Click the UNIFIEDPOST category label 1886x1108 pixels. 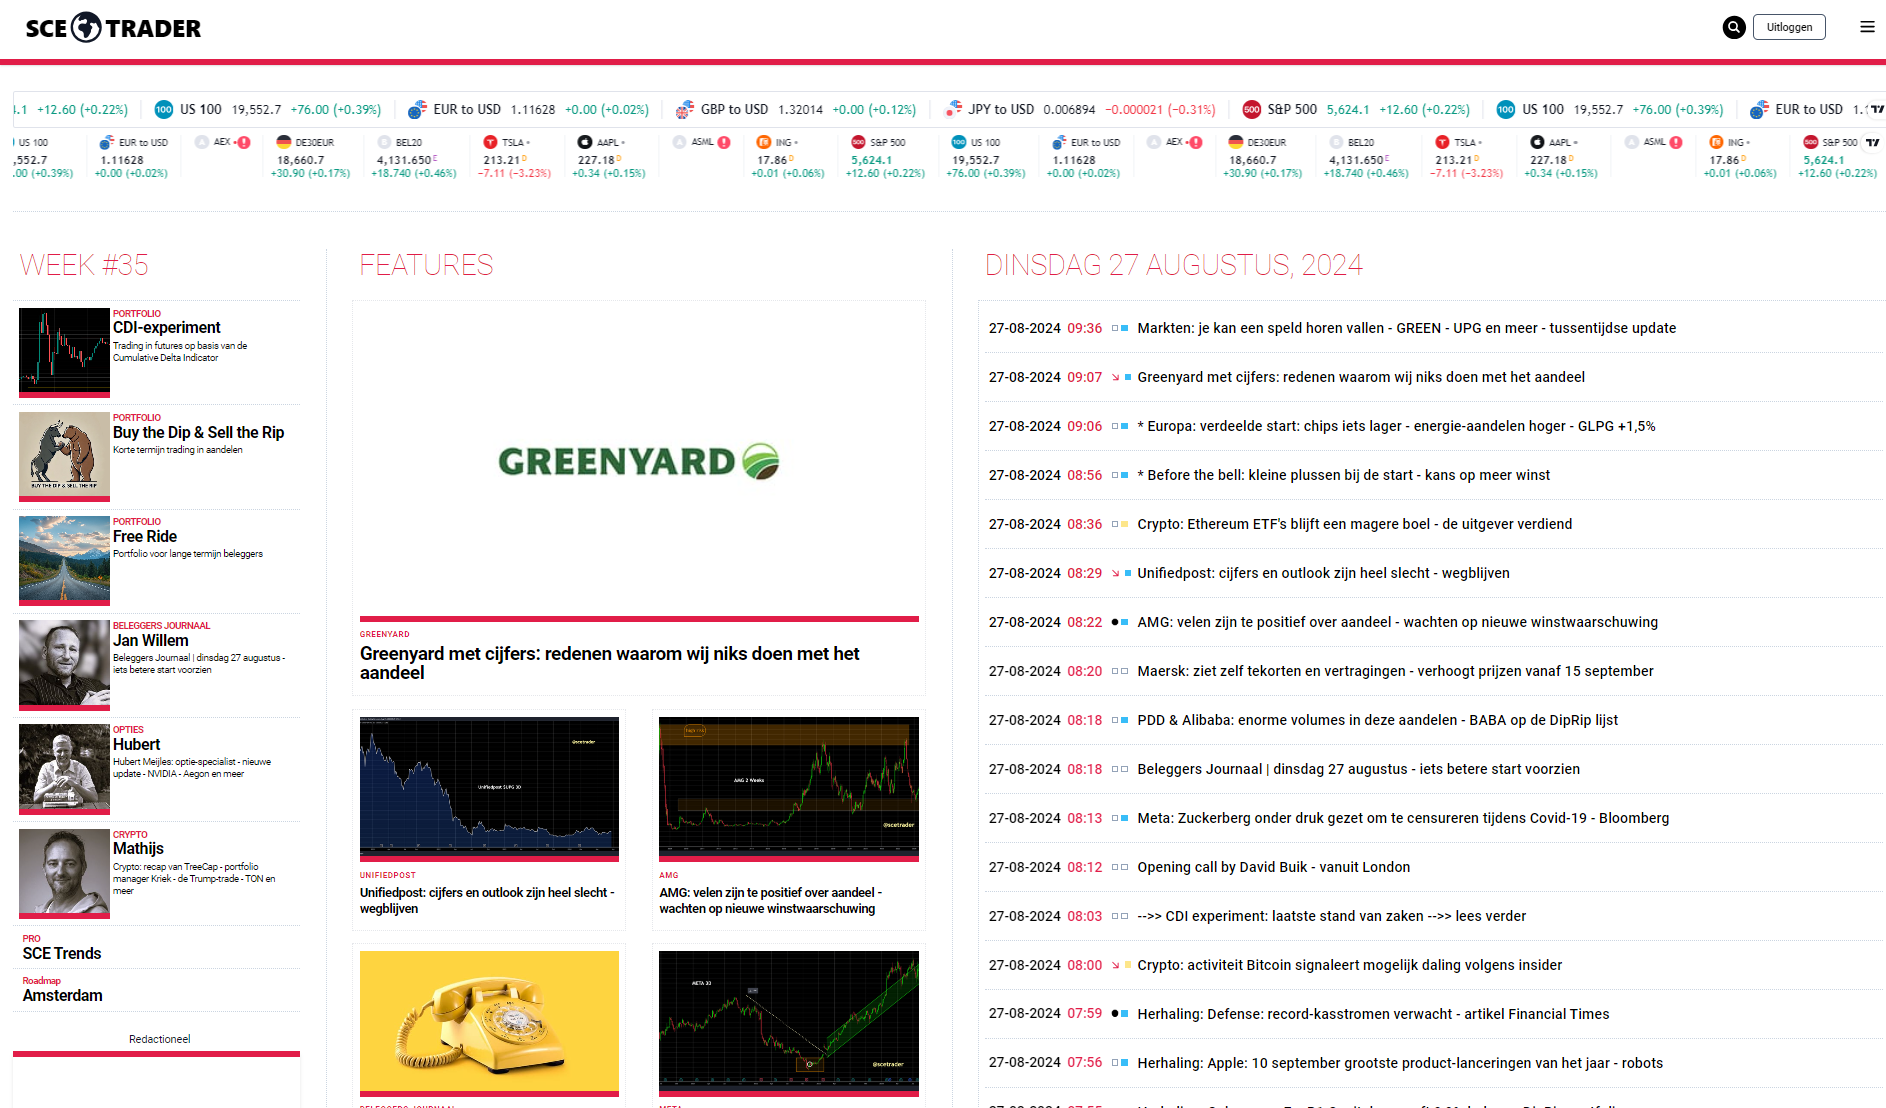[388, 875]
